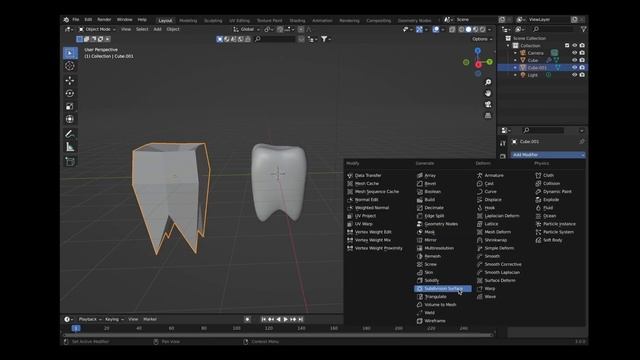Viewport: 640px width, 360px height.
Task: Toggle viewport overlays button
Action: tap(436, 29)
